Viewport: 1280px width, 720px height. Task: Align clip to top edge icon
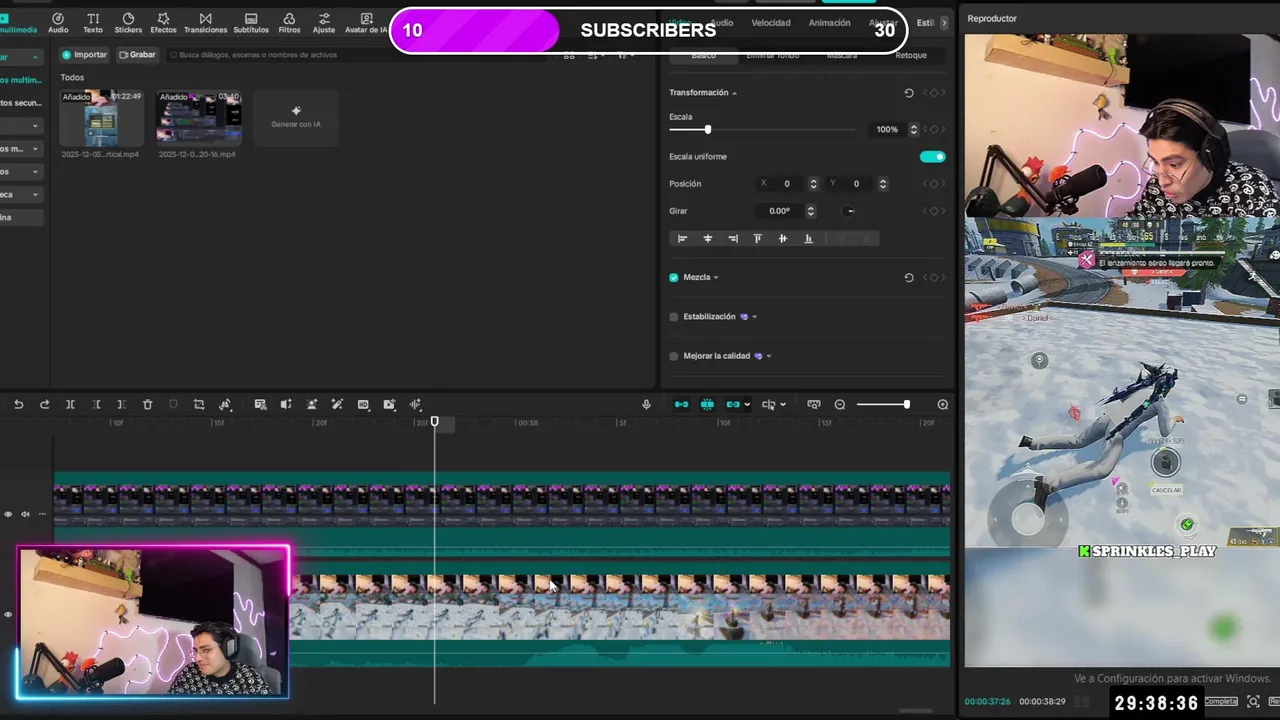(x=757, y=238)
